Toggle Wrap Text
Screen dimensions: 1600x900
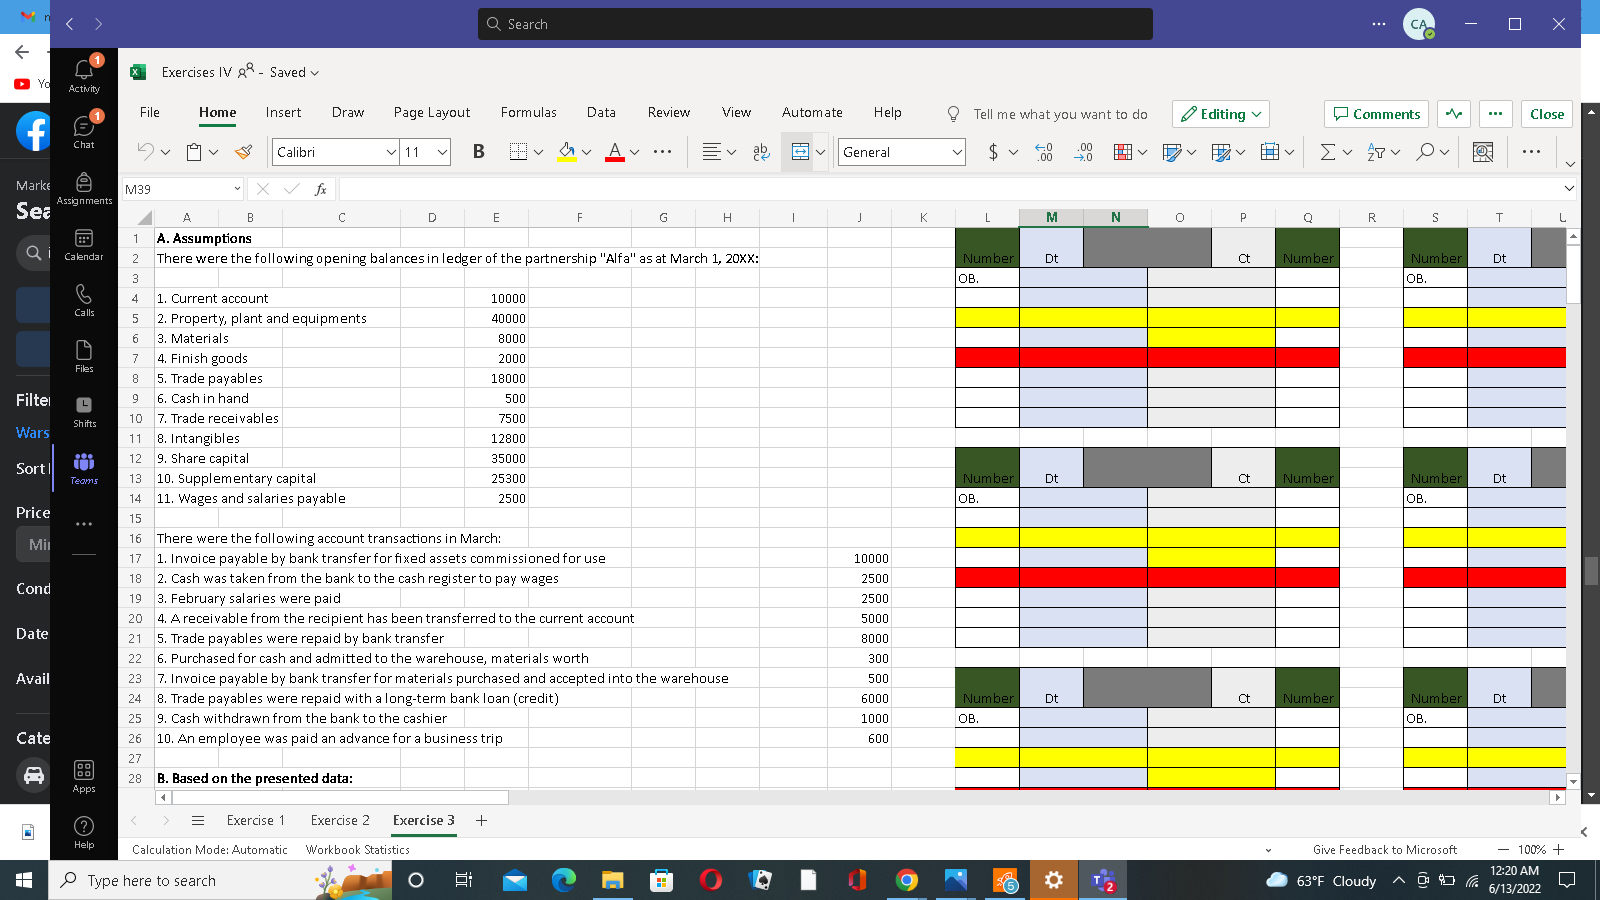[761, 152]
